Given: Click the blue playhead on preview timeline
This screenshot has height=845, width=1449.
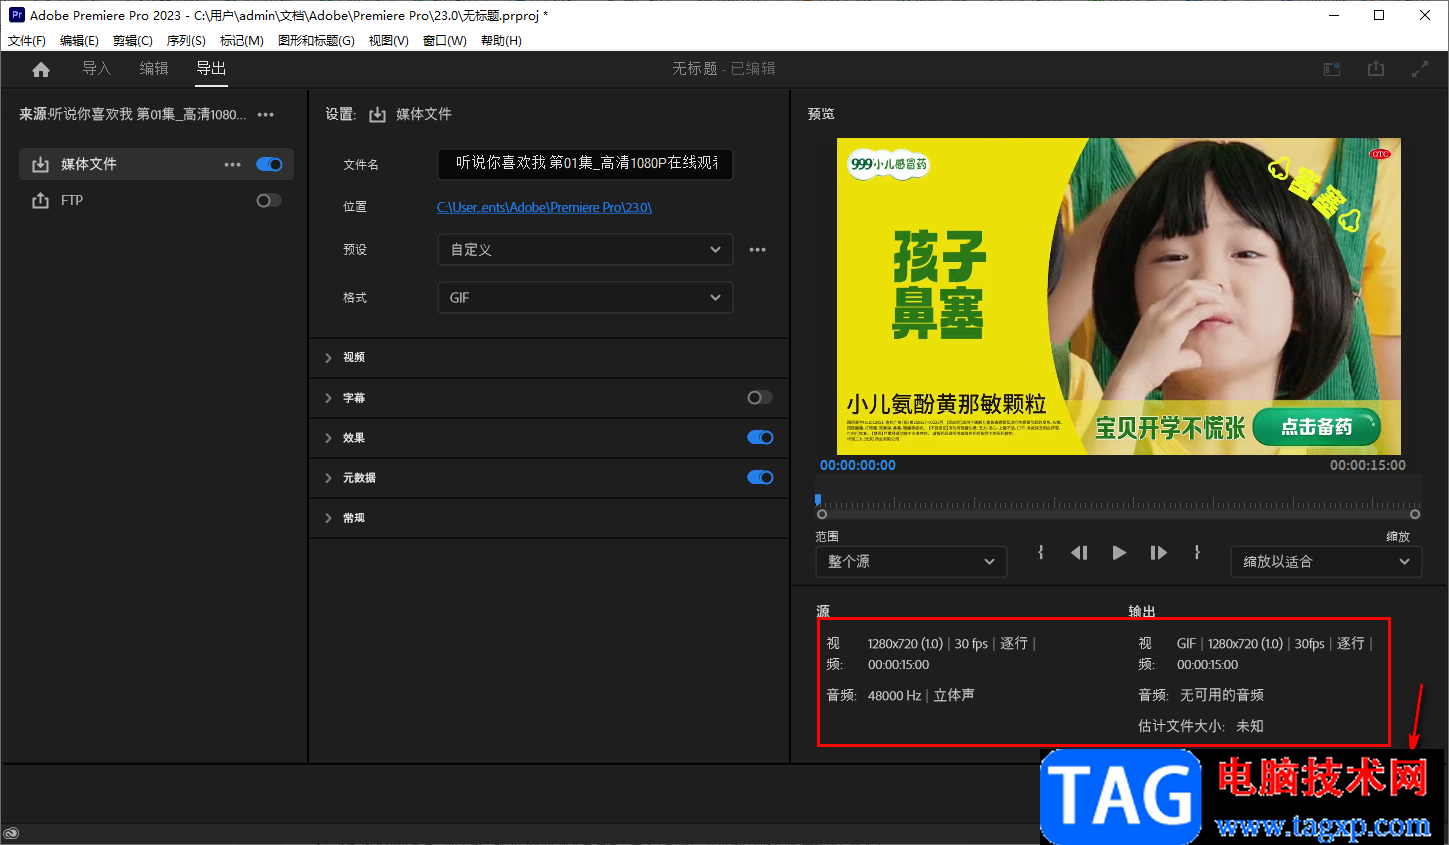Looking at the screenshot, I should (x=818, y=500).
